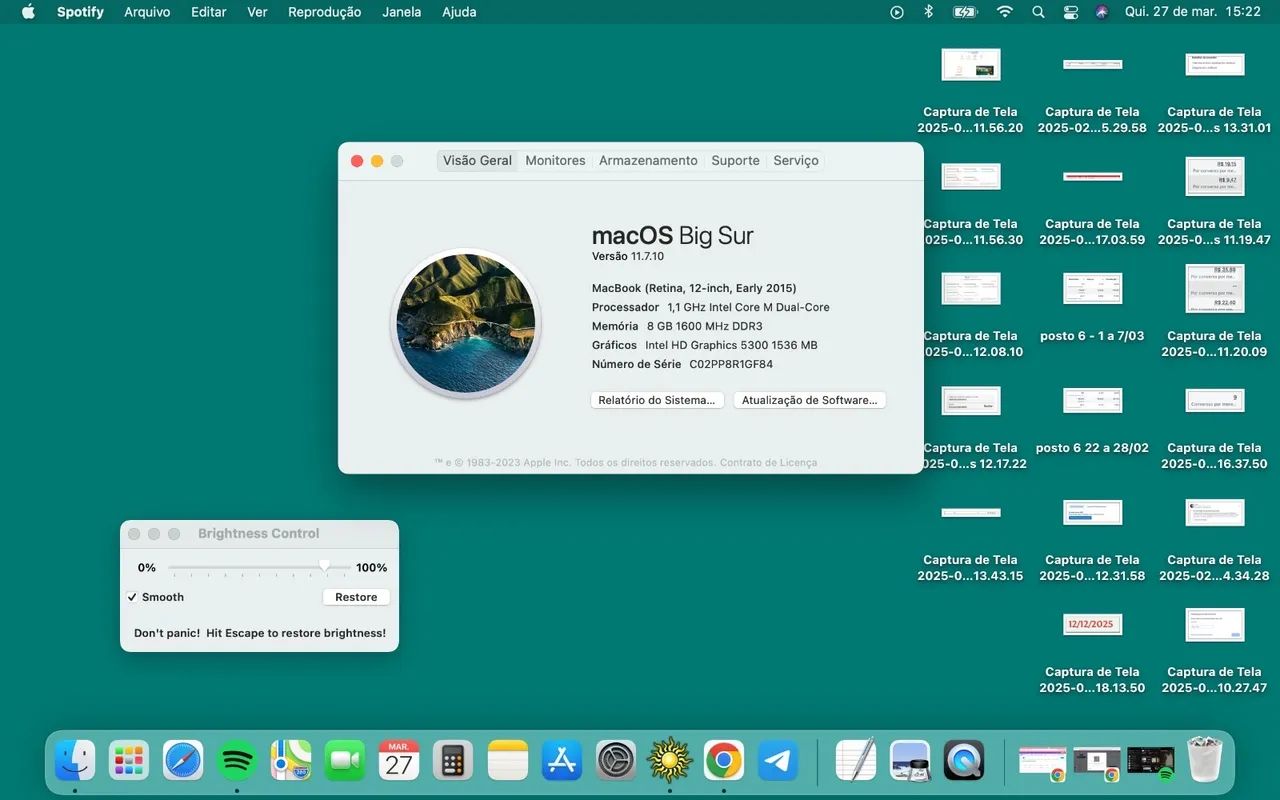Image resolution: width=1280 pixels, height=800 pixels.
Task: Click serial number C02PP8R1GF84
Action: (x=731, y=364)
